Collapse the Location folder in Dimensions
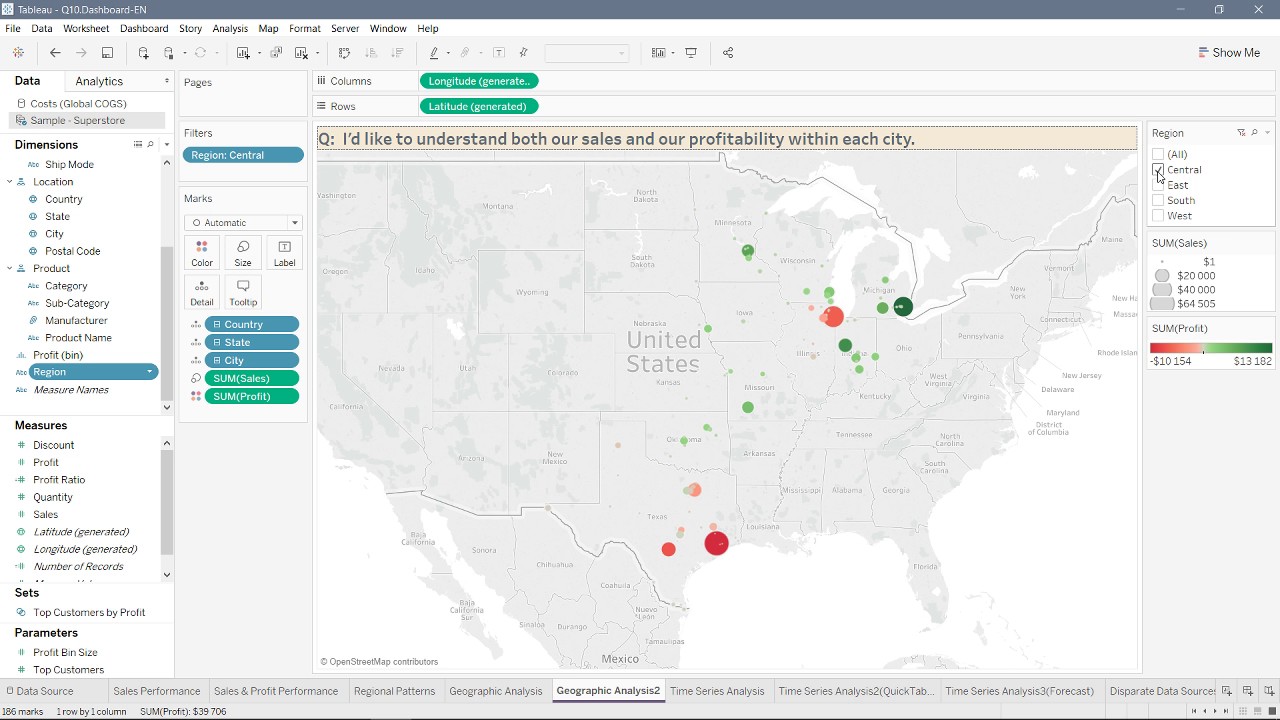Image resolution: width=1280 pixels, height=720 pixels. pyautogui.click(x=10, y=182)
